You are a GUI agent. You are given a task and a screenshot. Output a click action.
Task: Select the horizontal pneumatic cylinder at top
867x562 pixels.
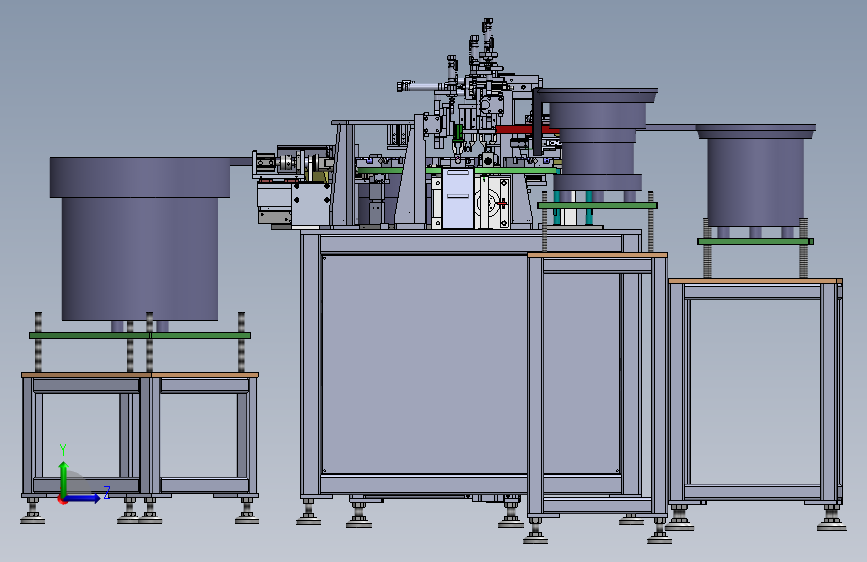pos(423,86)
